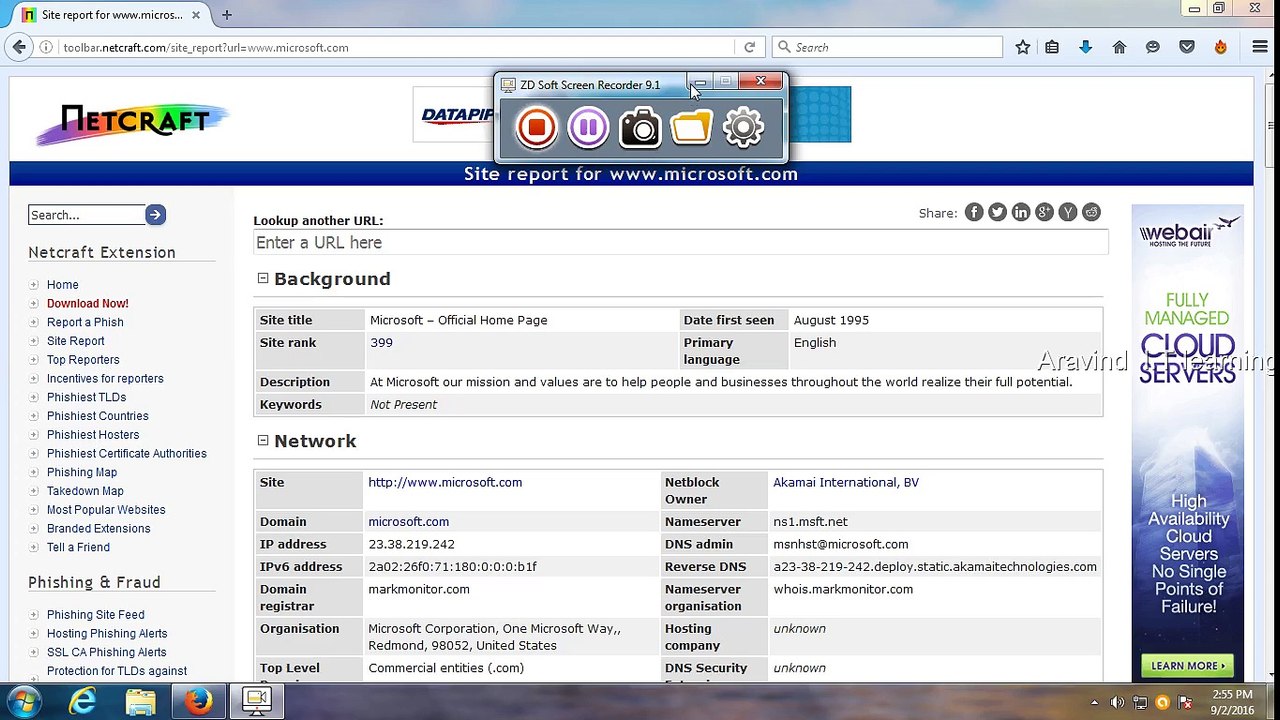Screen dimensions: 1280x720
Task: Collapse the Background section
Action: (263, 278)
